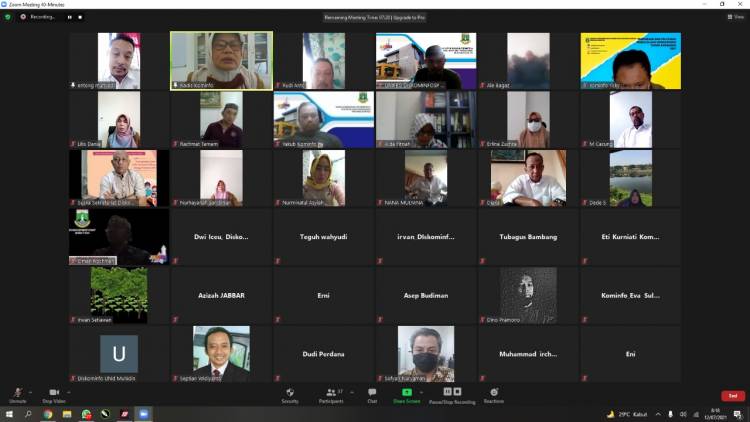750x422 pixels.
Task: Select Eti Kurniati Kom... participant tile
Action: pyautogui.click(x=631, y=237)
